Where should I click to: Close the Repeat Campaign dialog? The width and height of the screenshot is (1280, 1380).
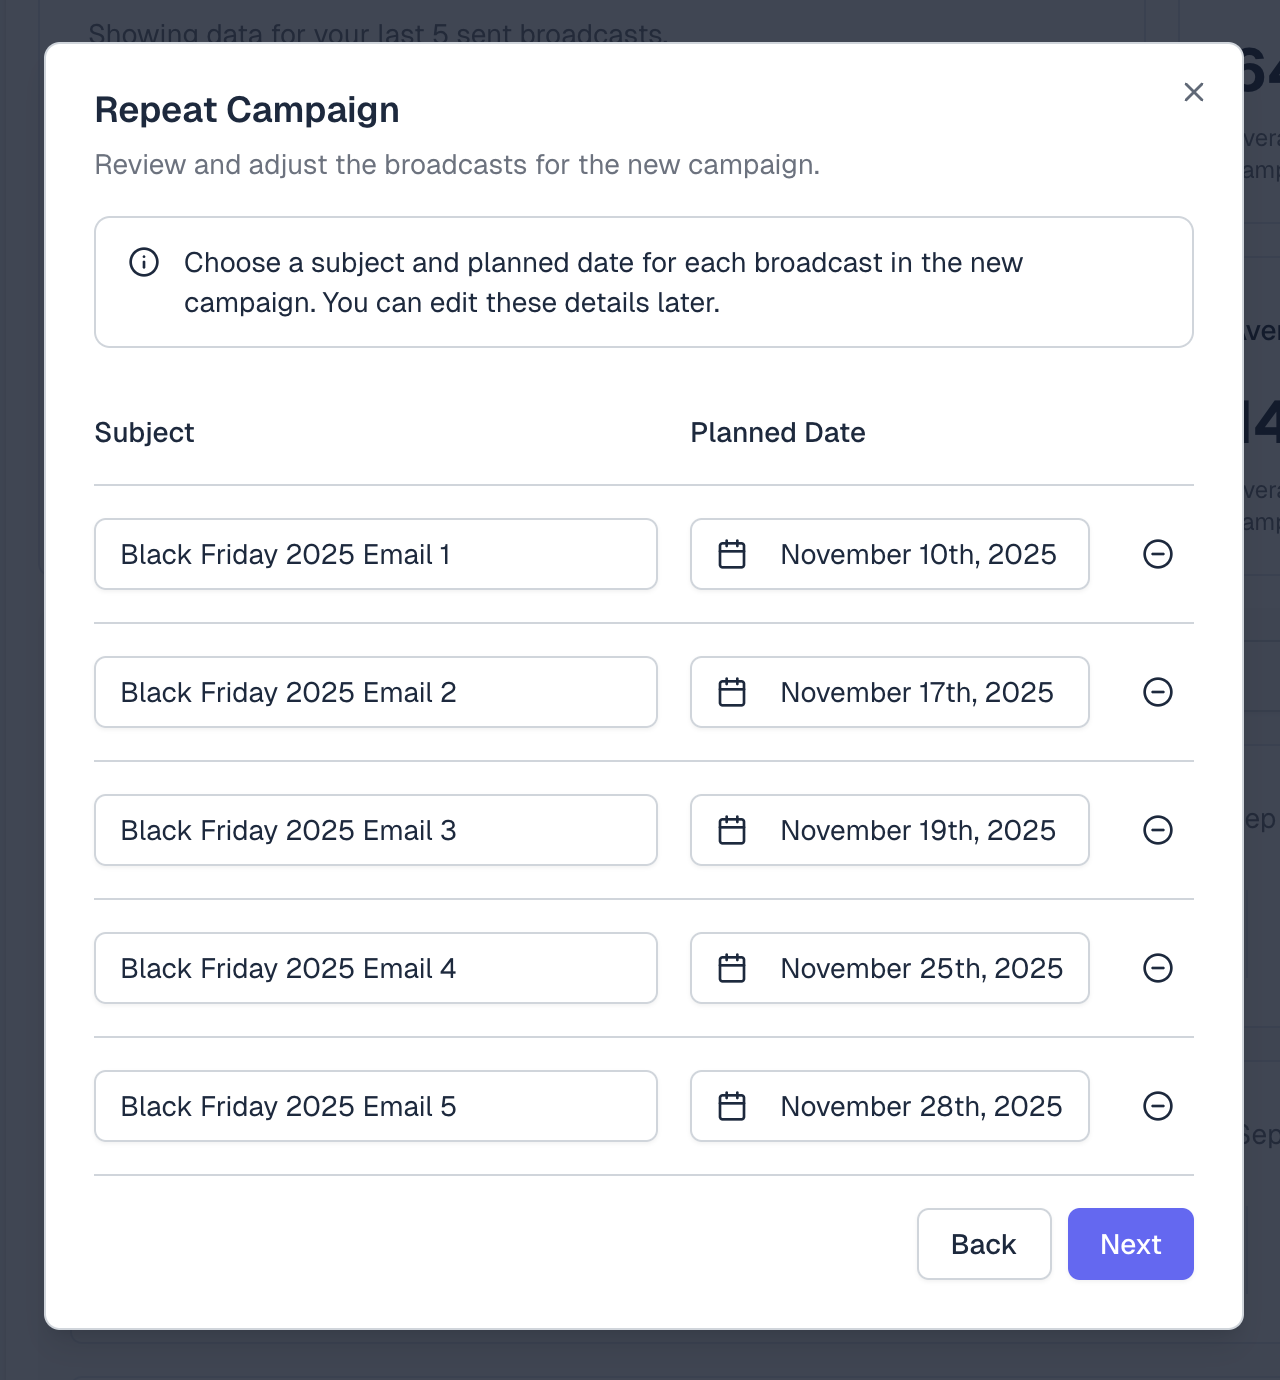coord(1193,92)
